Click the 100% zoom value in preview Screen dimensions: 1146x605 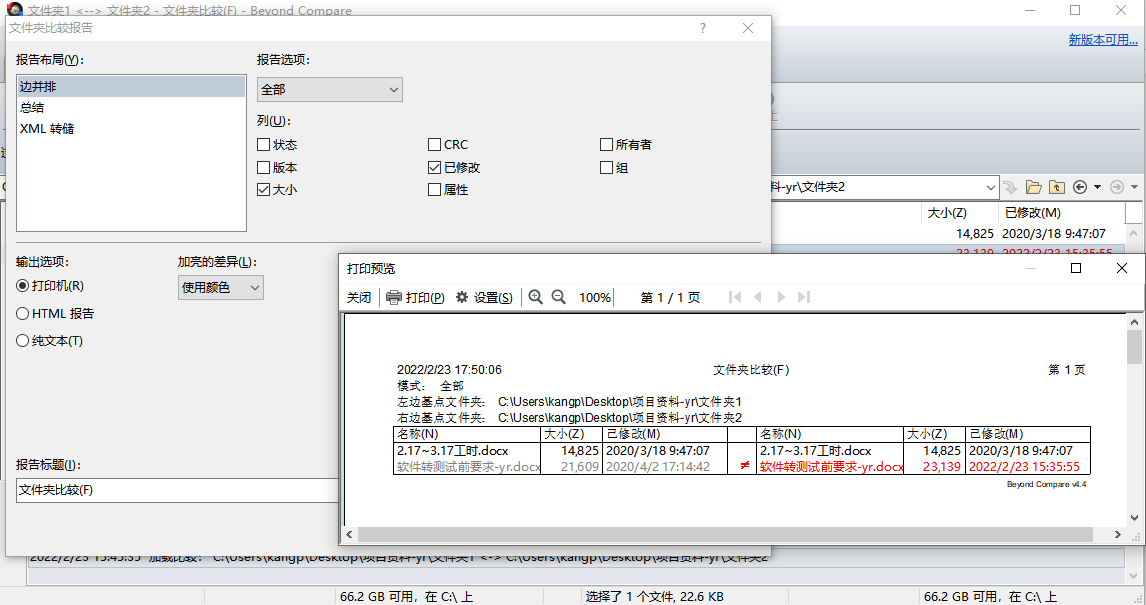click(594, 297)
